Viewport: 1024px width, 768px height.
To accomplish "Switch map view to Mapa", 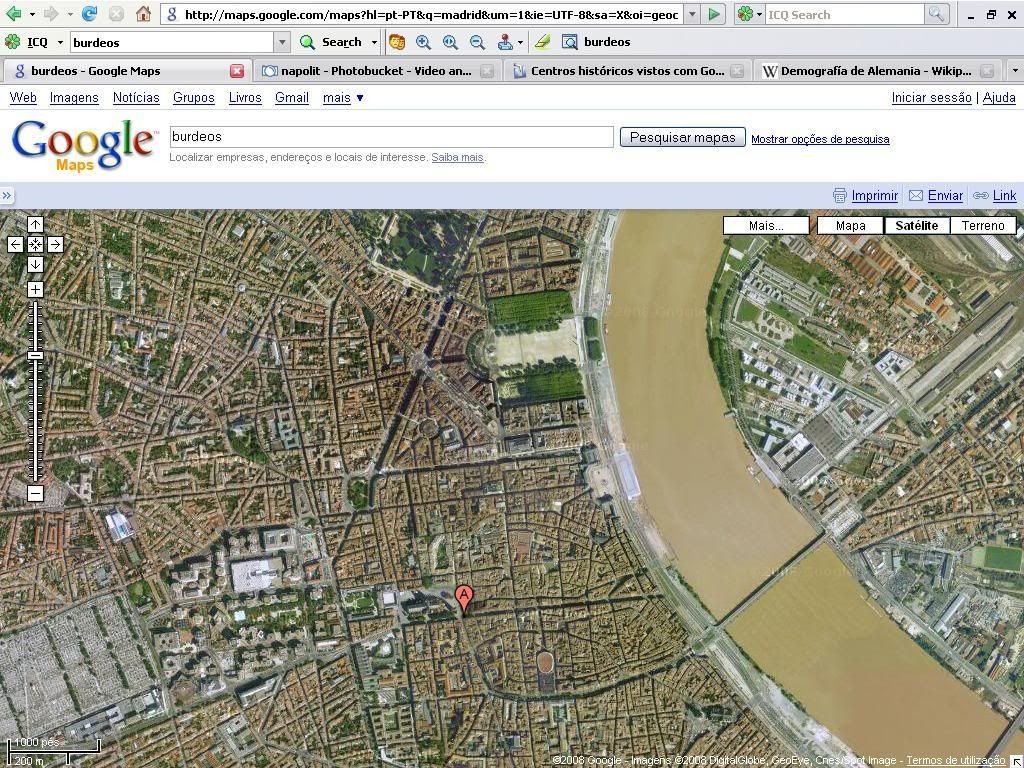I will point(850,225).
